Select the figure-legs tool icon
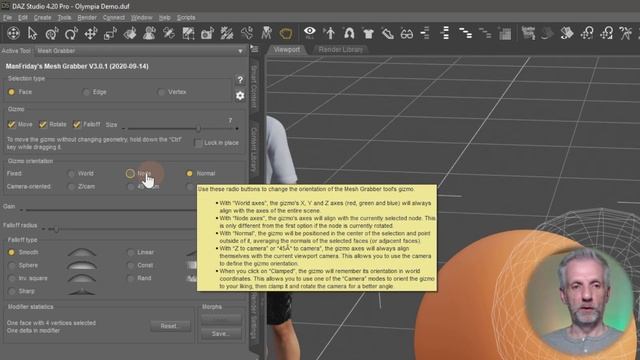The image size is (640, 360). tap(267, 33)
